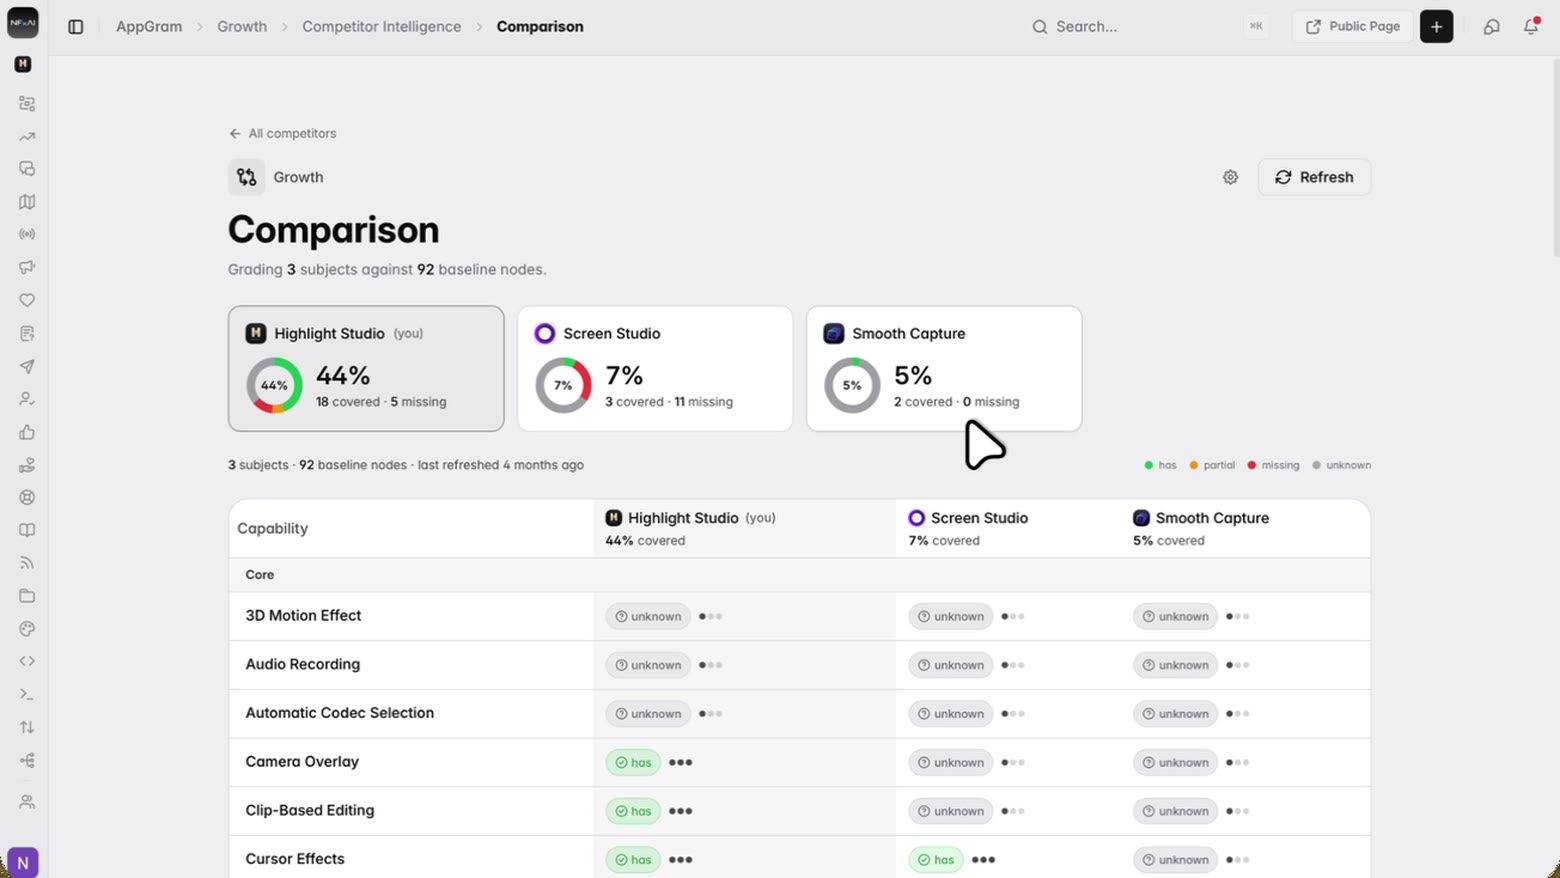Open the color palette icon in sidebar
The image size is (1560, 878).
pyautogui.click(x=27, y=629)
